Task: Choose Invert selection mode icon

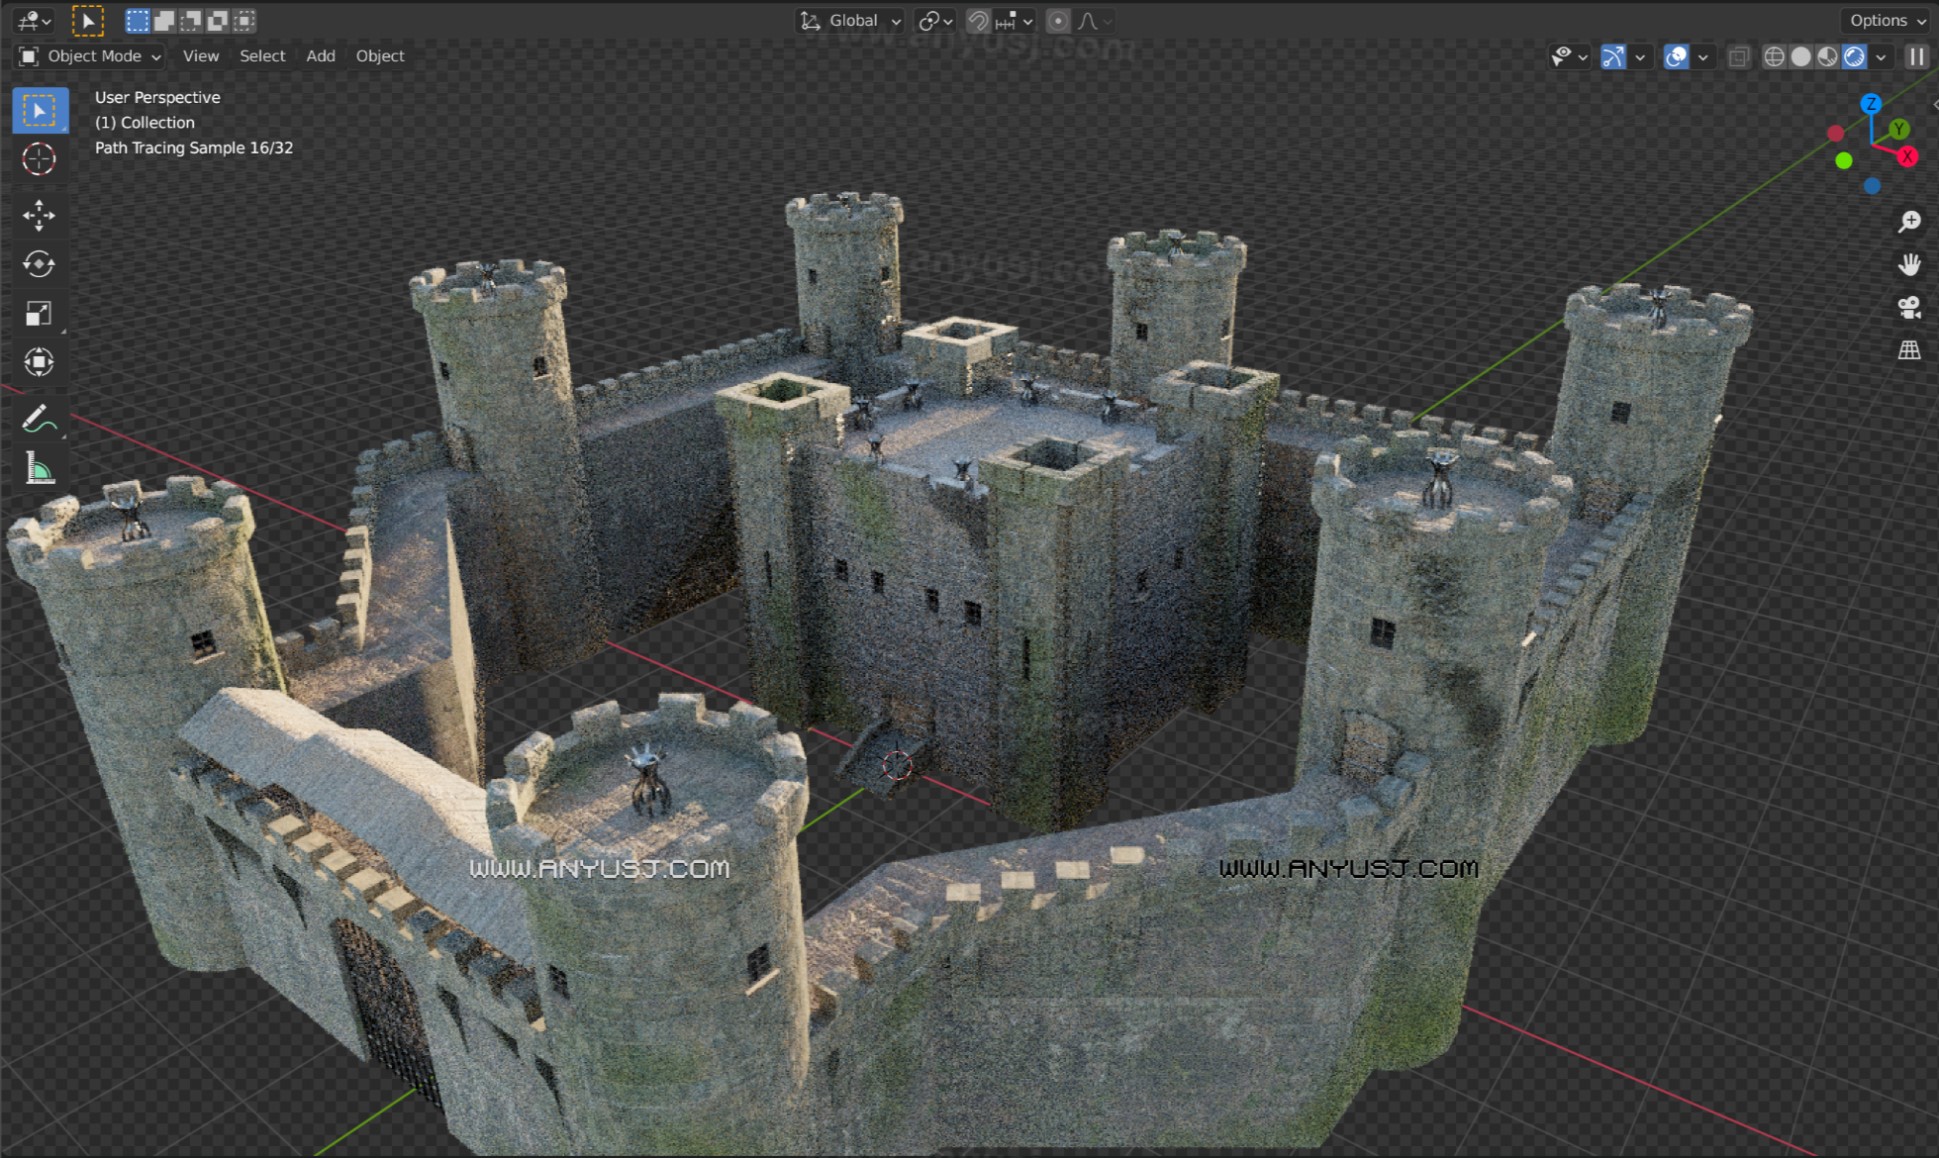Action: pos(217,20)
